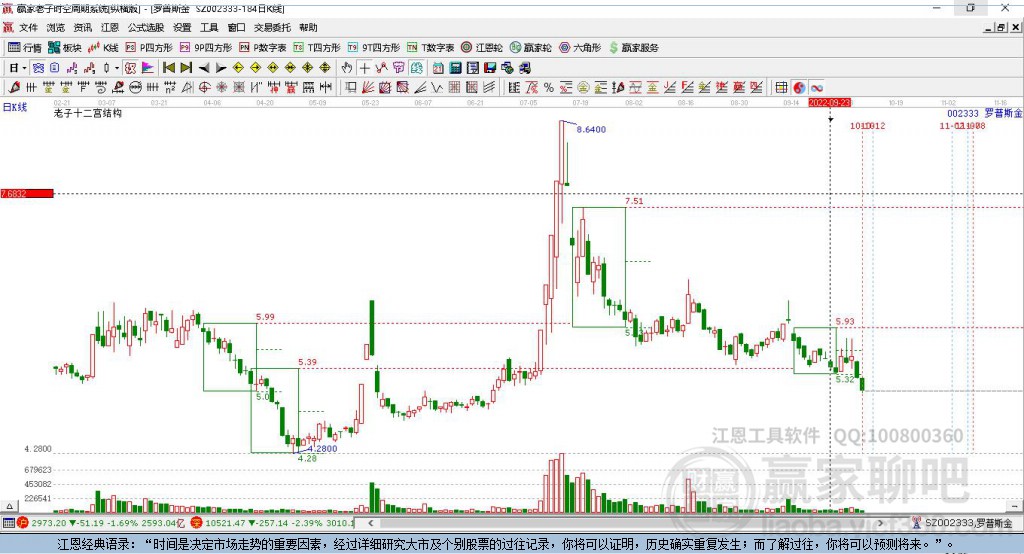Select the red pencil drawing tool
Viewport: 1024px width, 554px height.
point(14,88)
